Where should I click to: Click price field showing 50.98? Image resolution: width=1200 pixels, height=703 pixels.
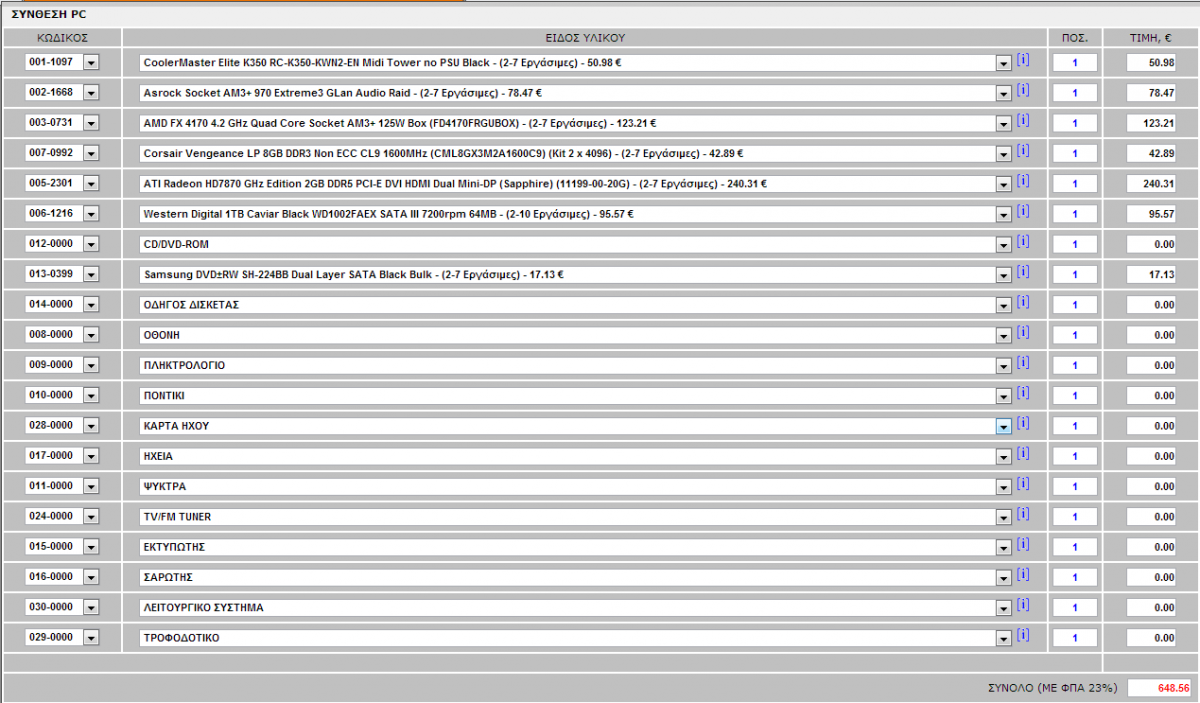(1152, 63)
